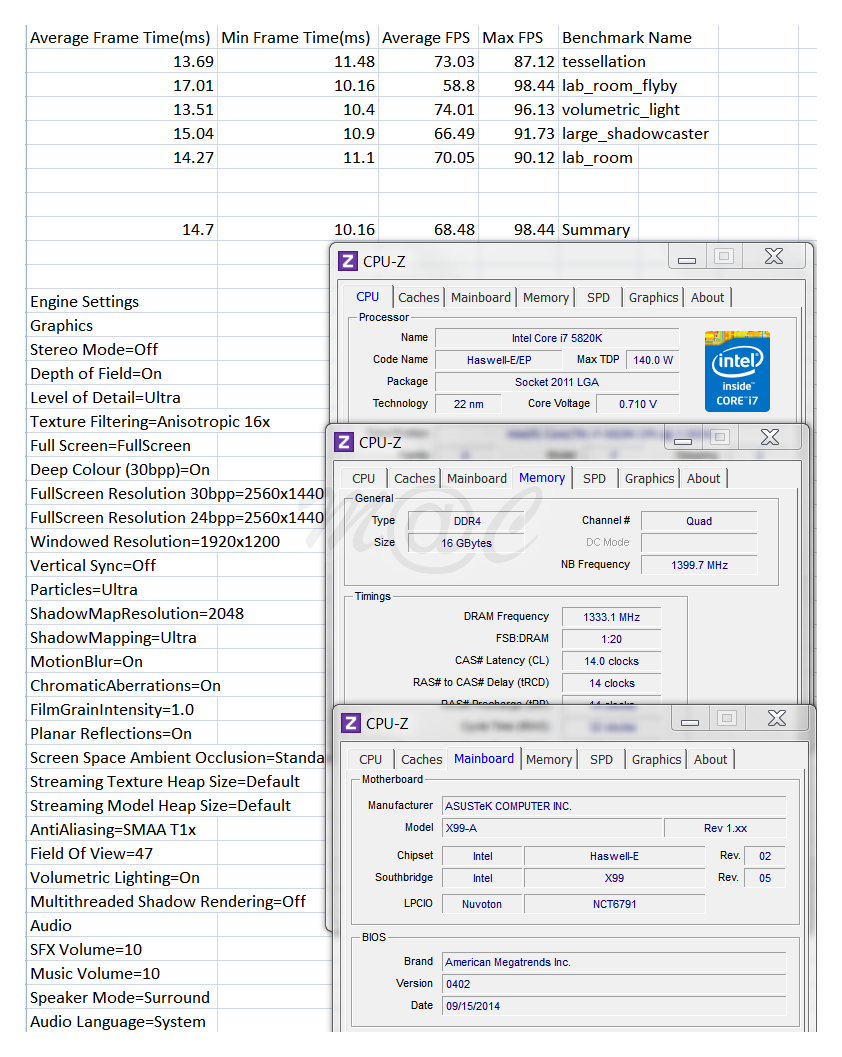Screen dimensions: 842x1057
Task: Click the Channel # field showing Quad
Action: tap(699, 521)
